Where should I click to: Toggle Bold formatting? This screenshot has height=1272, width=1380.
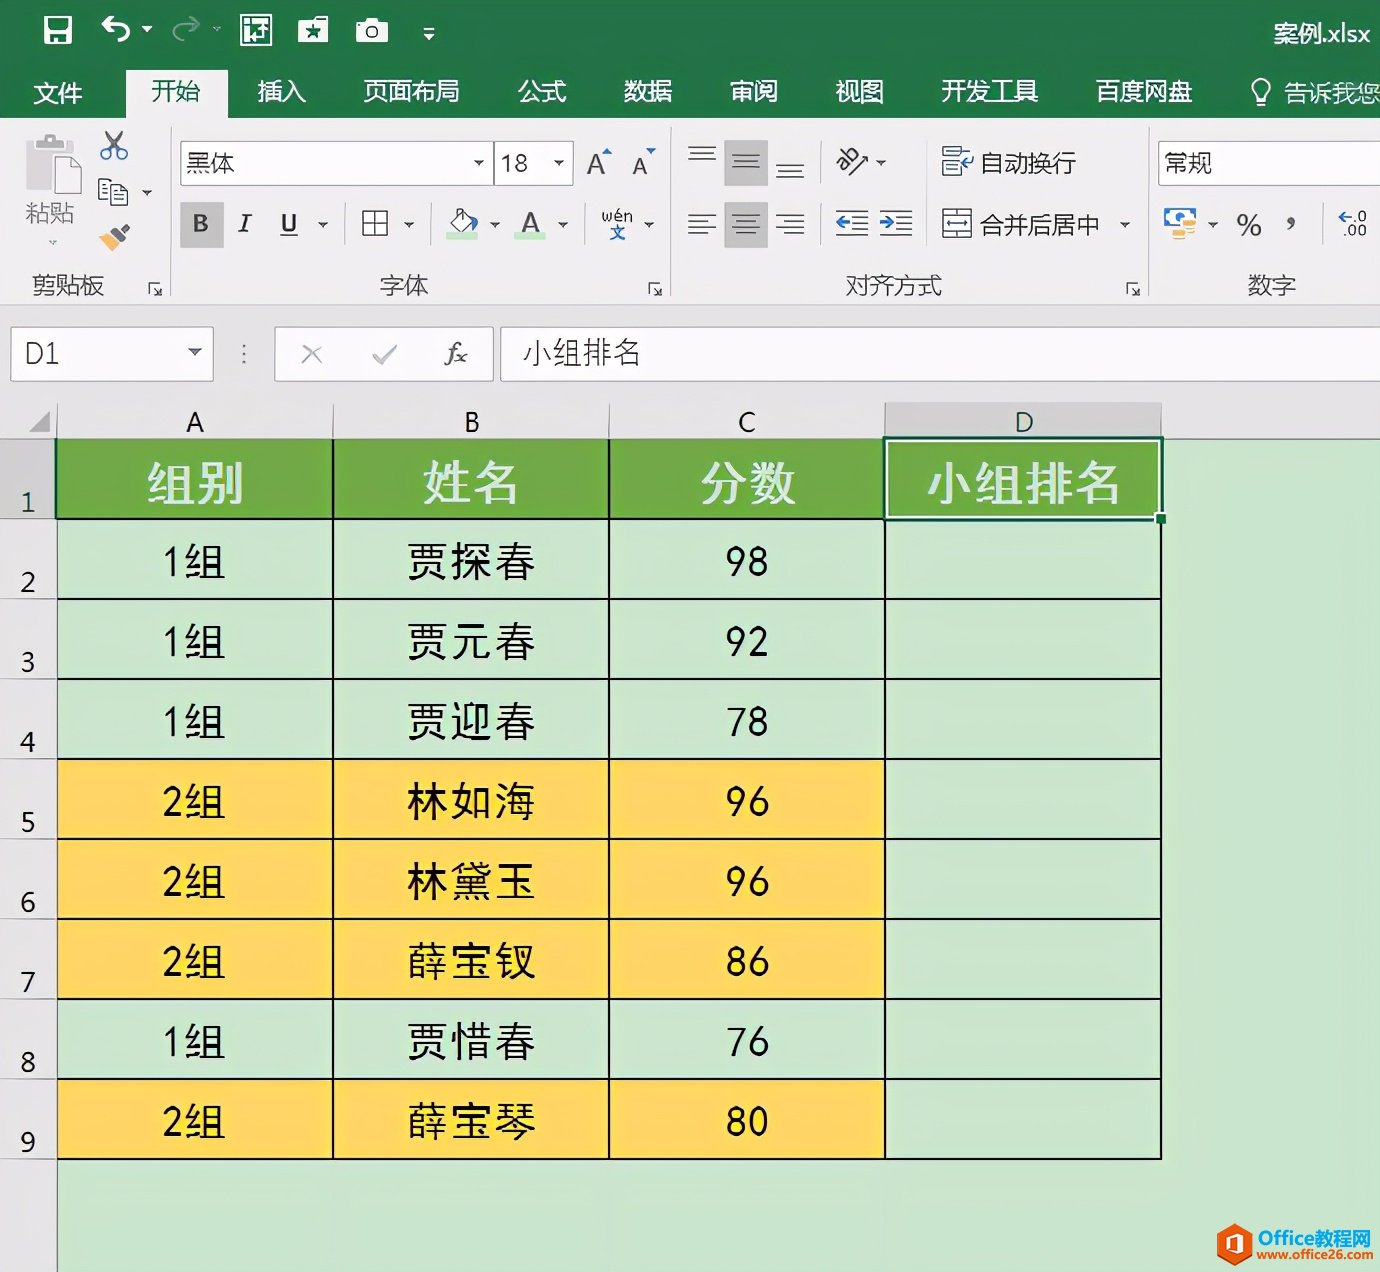[201, 224]
